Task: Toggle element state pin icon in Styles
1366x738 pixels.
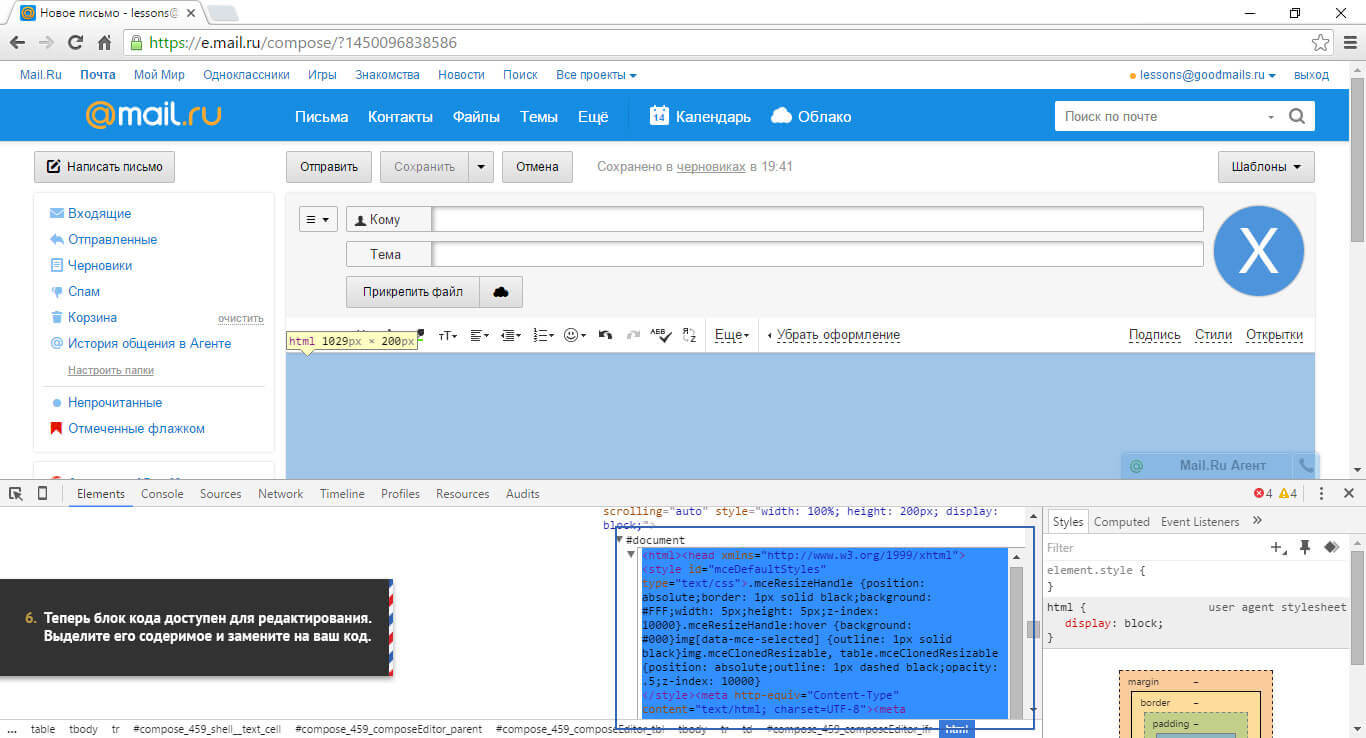Action: pos(1304,548)
